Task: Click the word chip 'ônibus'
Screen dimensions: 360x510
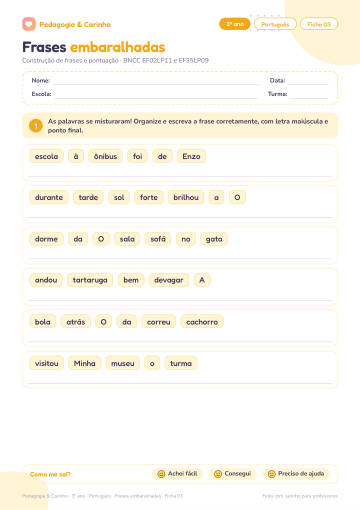Action: 105,156
